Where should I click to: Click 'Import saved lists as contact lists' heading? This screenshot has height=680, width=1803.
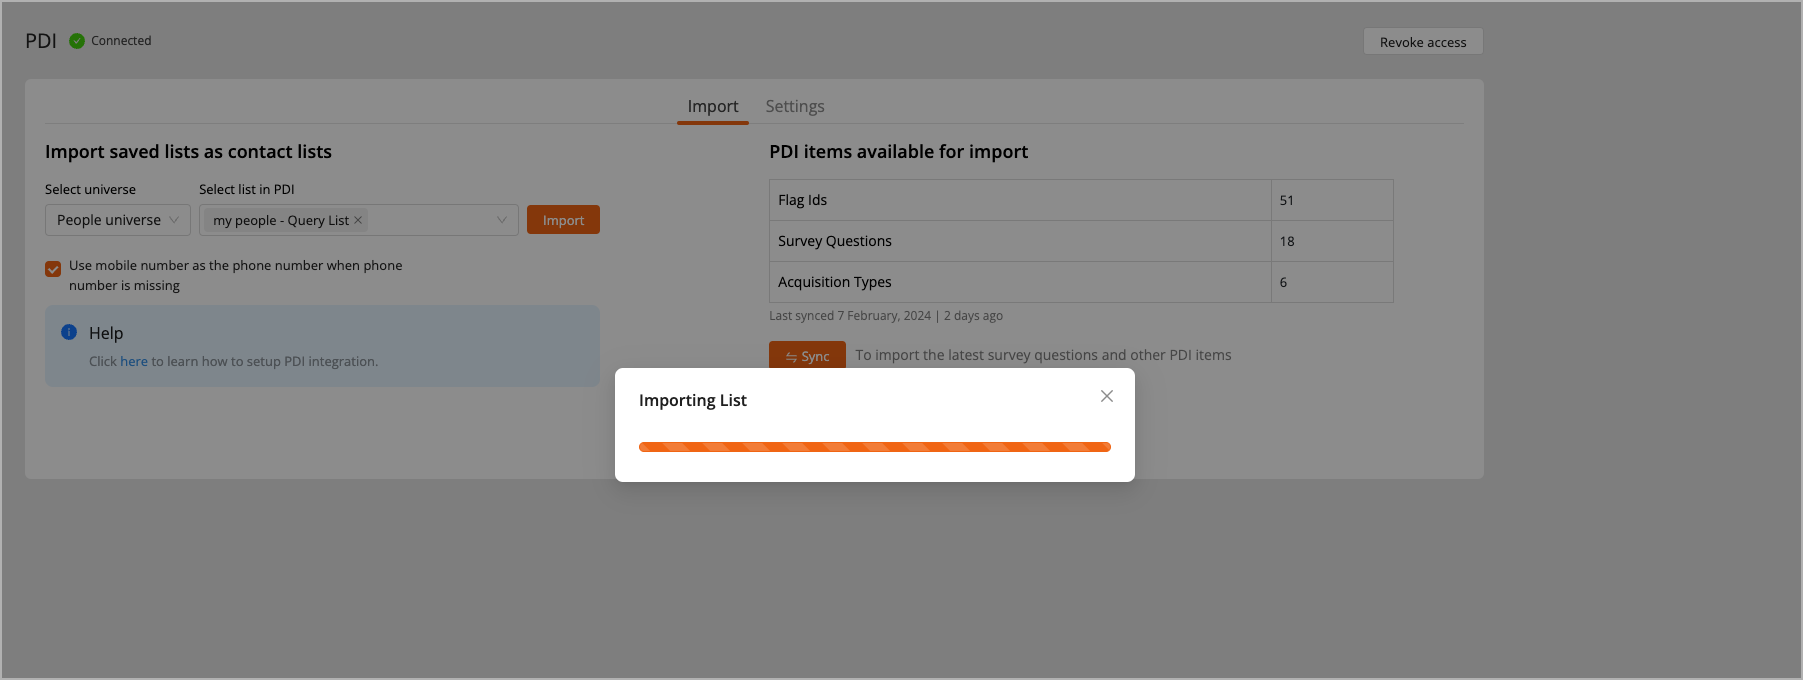(188, 152)
